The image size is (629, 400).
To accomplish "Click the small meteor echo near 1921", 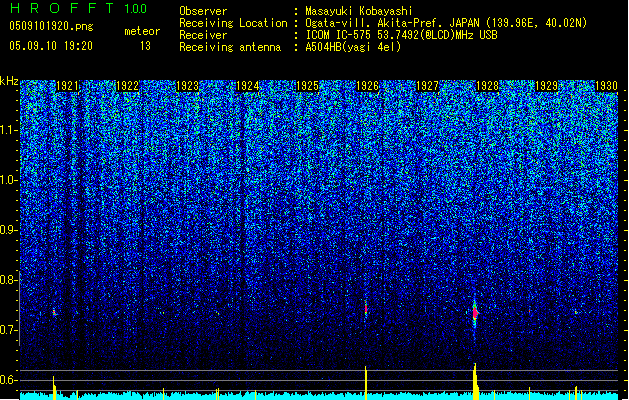I will (54, 313).
